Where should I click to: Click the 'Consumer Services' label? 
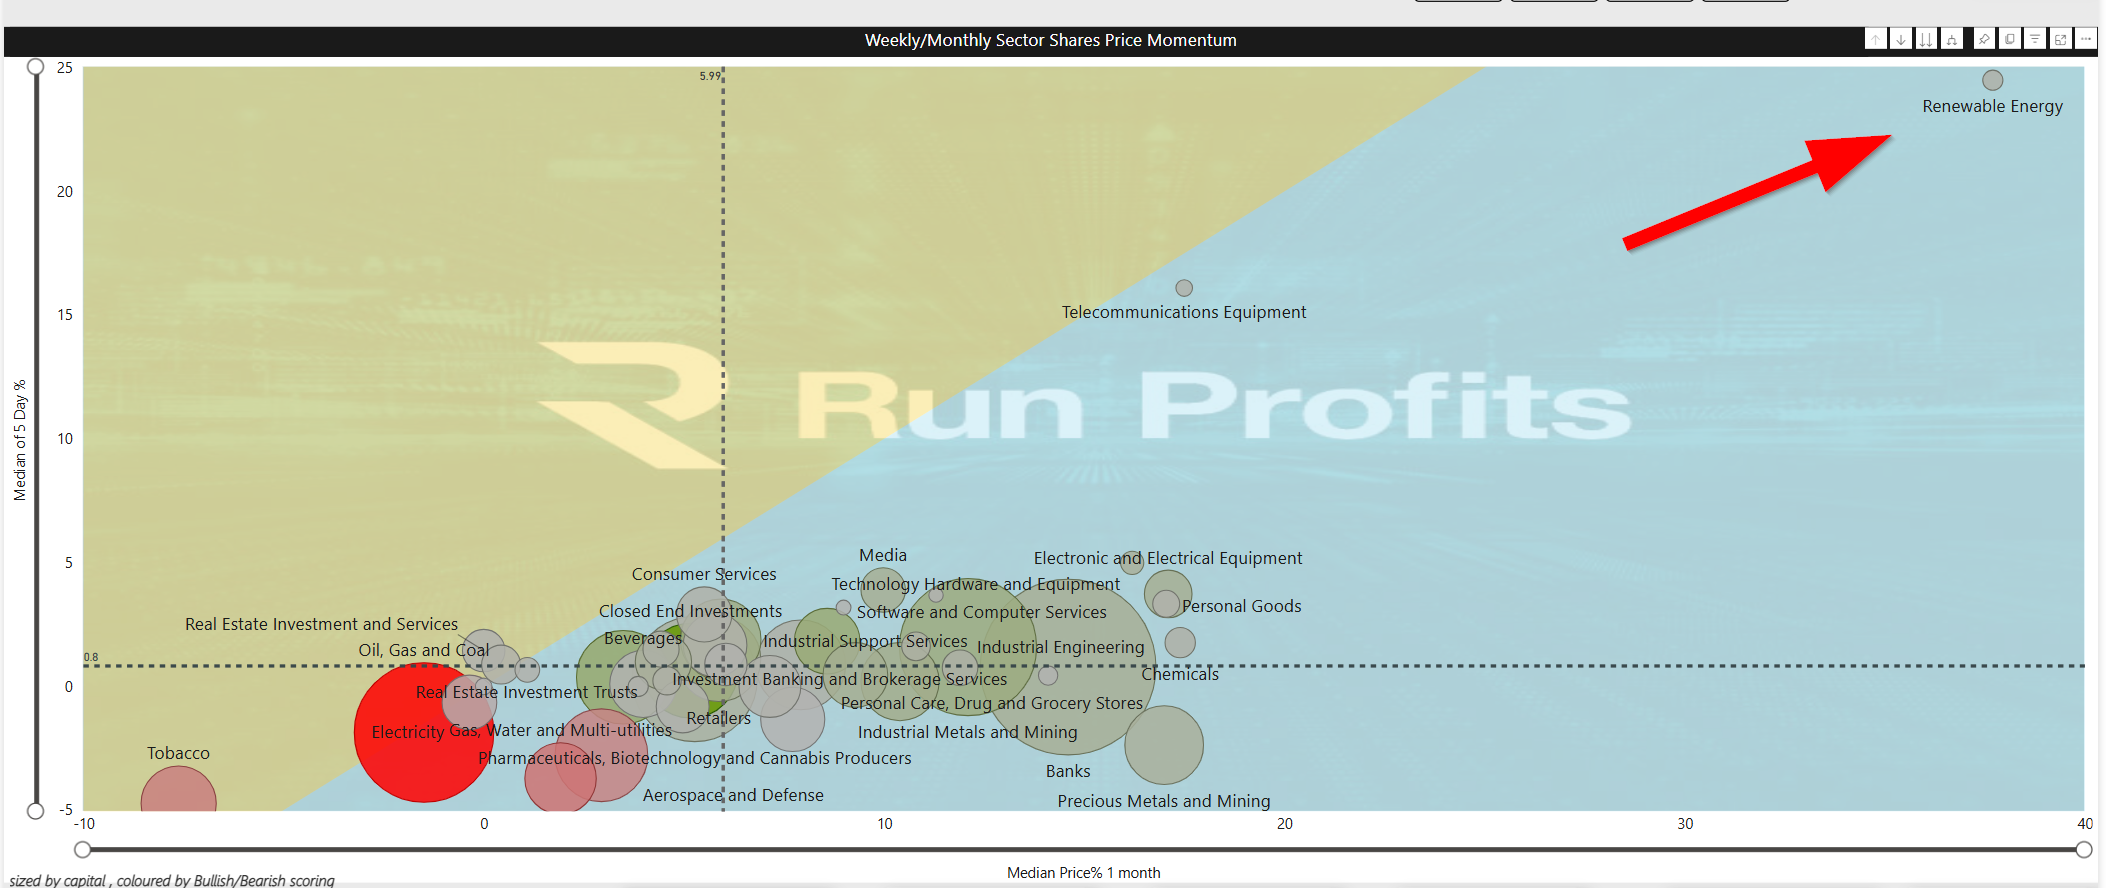704,574
